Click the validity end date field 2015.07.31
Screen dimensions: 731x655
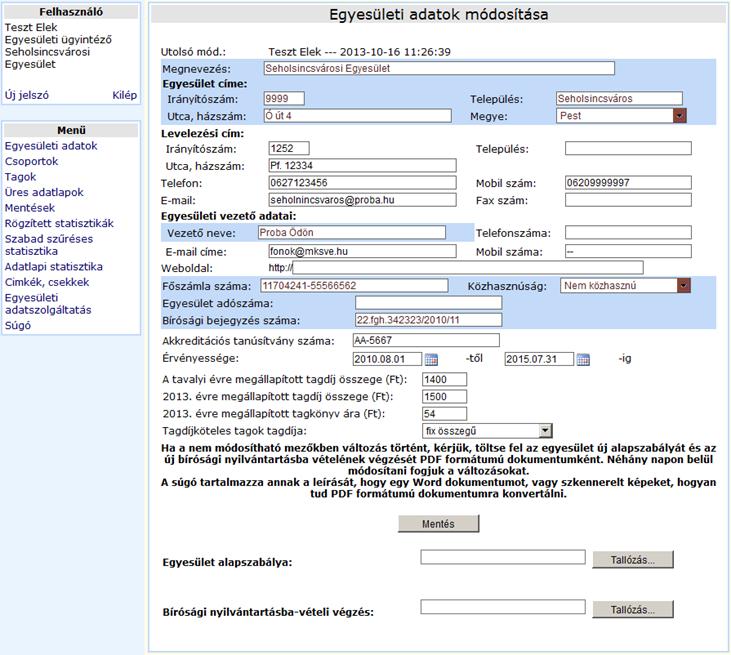pyautogui.click(x=539, y=359)
